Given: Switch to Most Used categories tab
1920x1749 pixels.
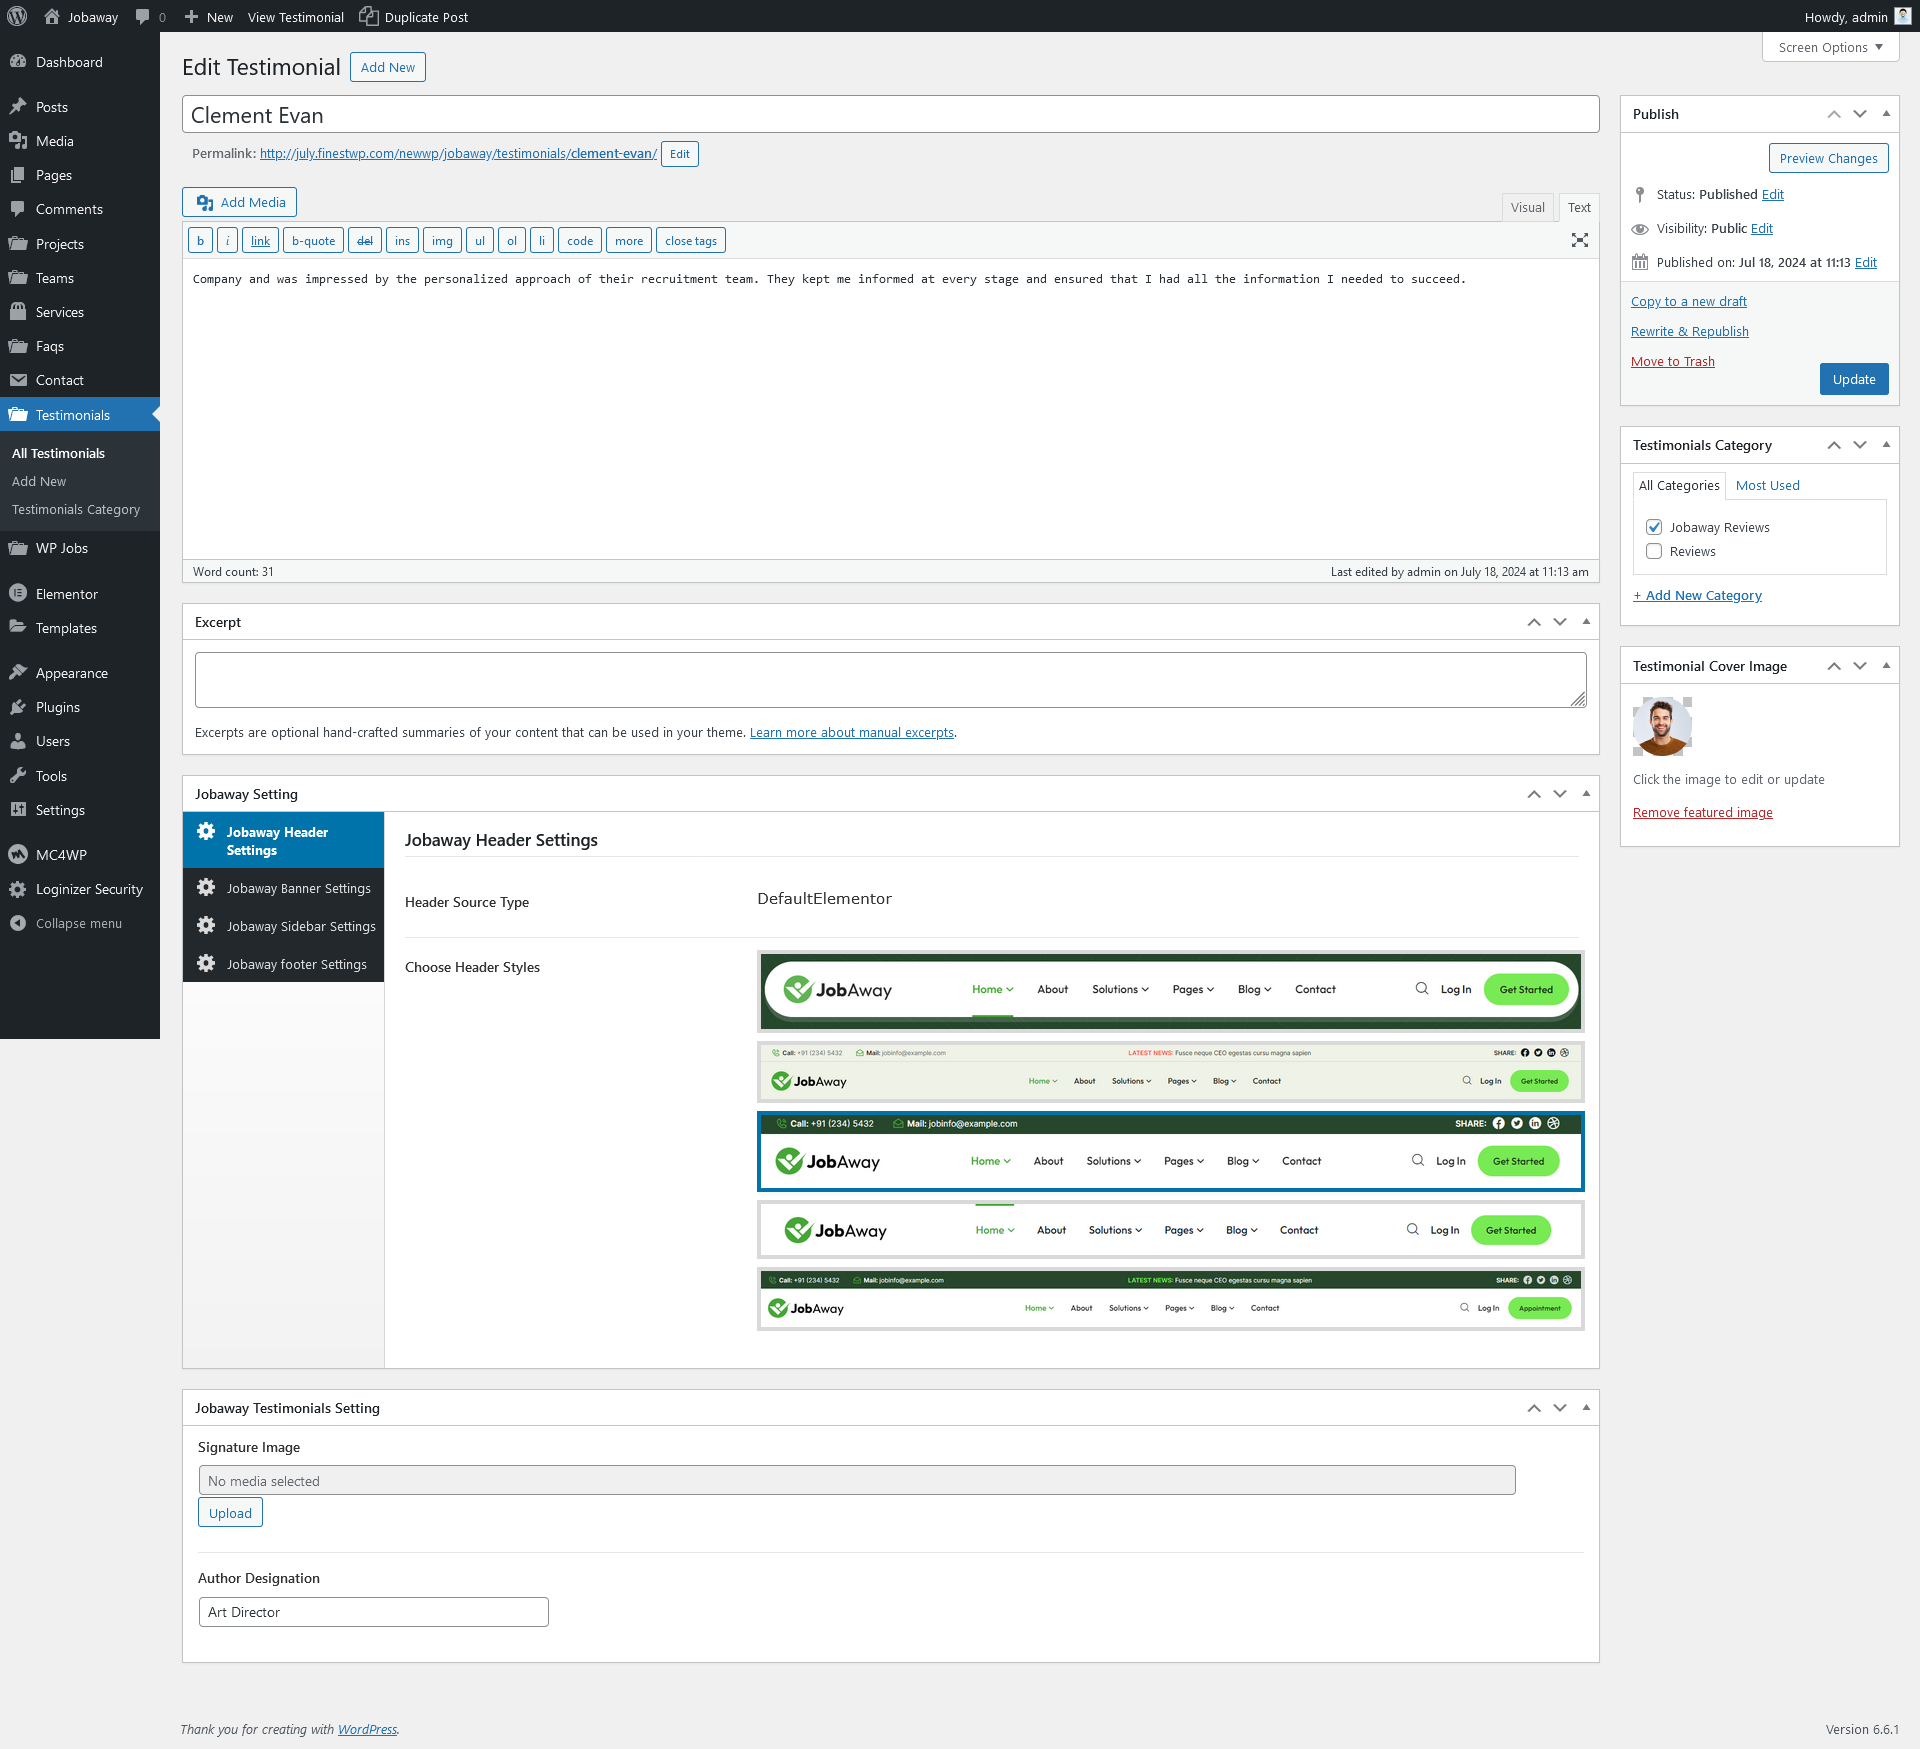Looking at the screenshot, I should tap(1767, 485).
